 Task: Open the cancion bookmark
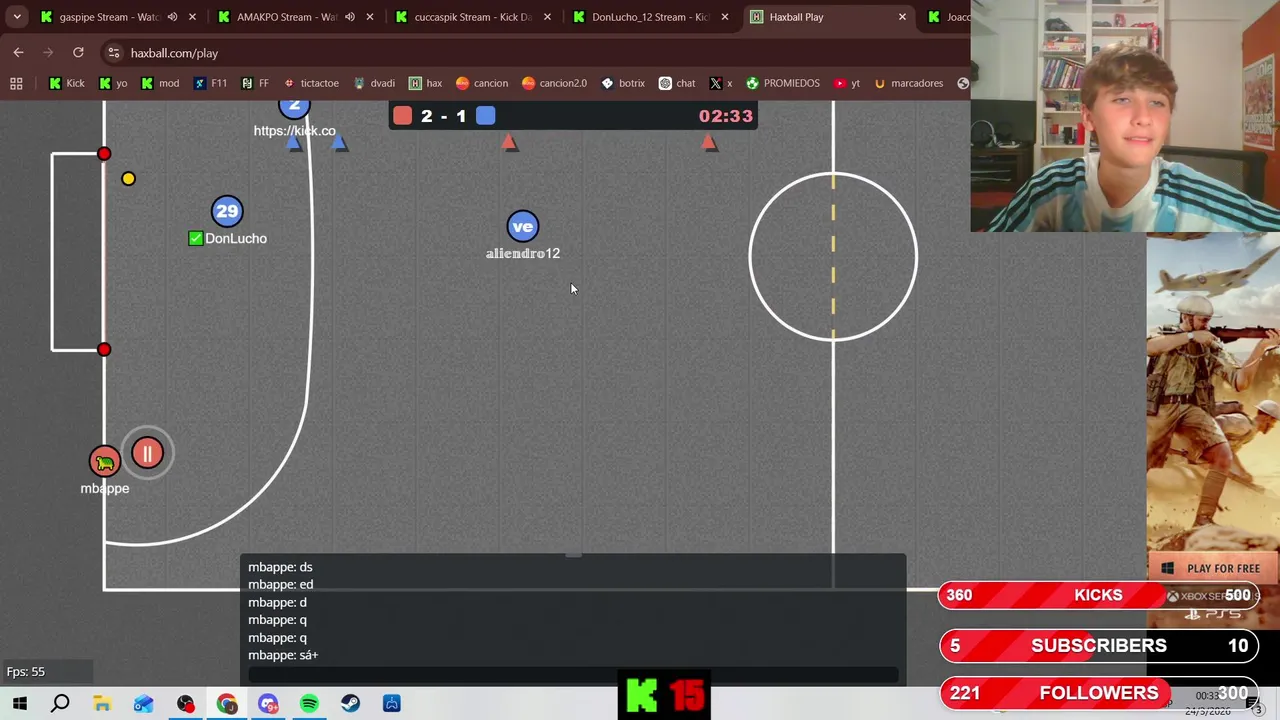pos(481,83)
